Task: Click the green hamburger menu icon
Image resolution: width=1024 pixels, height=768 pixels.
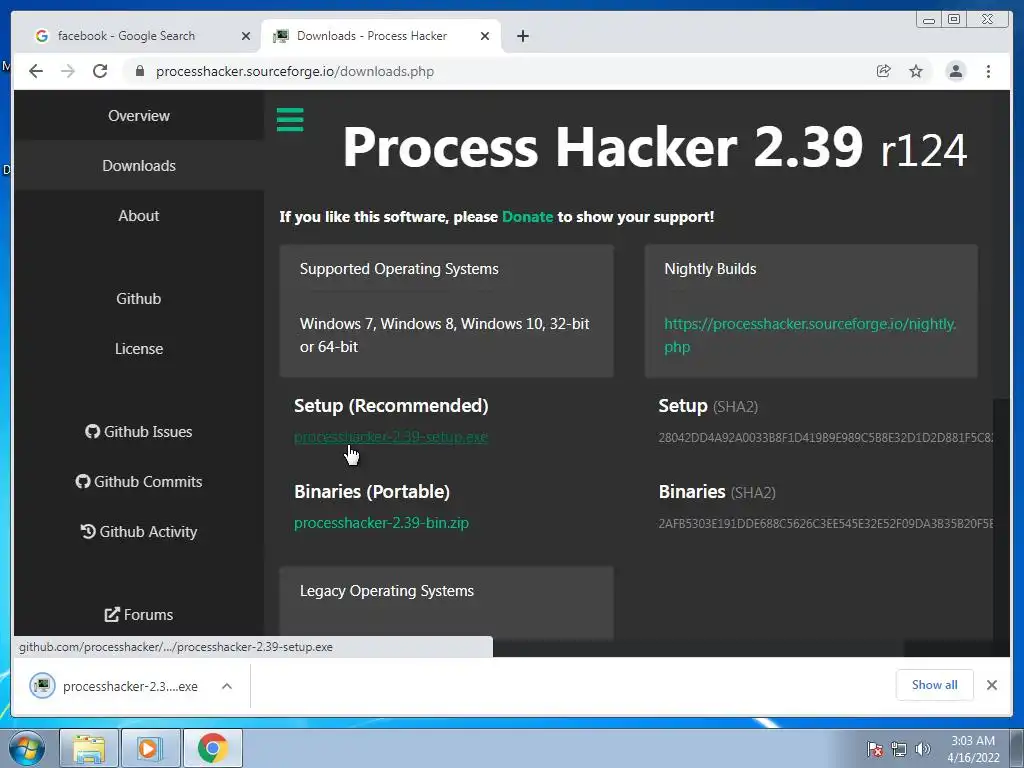Action: (x=290, y=120)
